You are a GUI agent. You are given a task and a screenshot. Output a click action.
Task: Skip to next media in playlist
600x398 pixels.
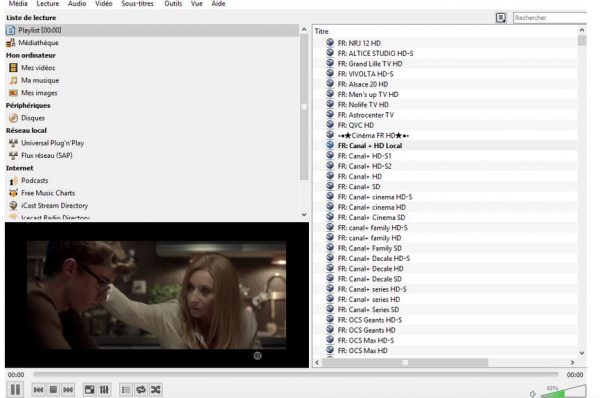coord(68,390)
